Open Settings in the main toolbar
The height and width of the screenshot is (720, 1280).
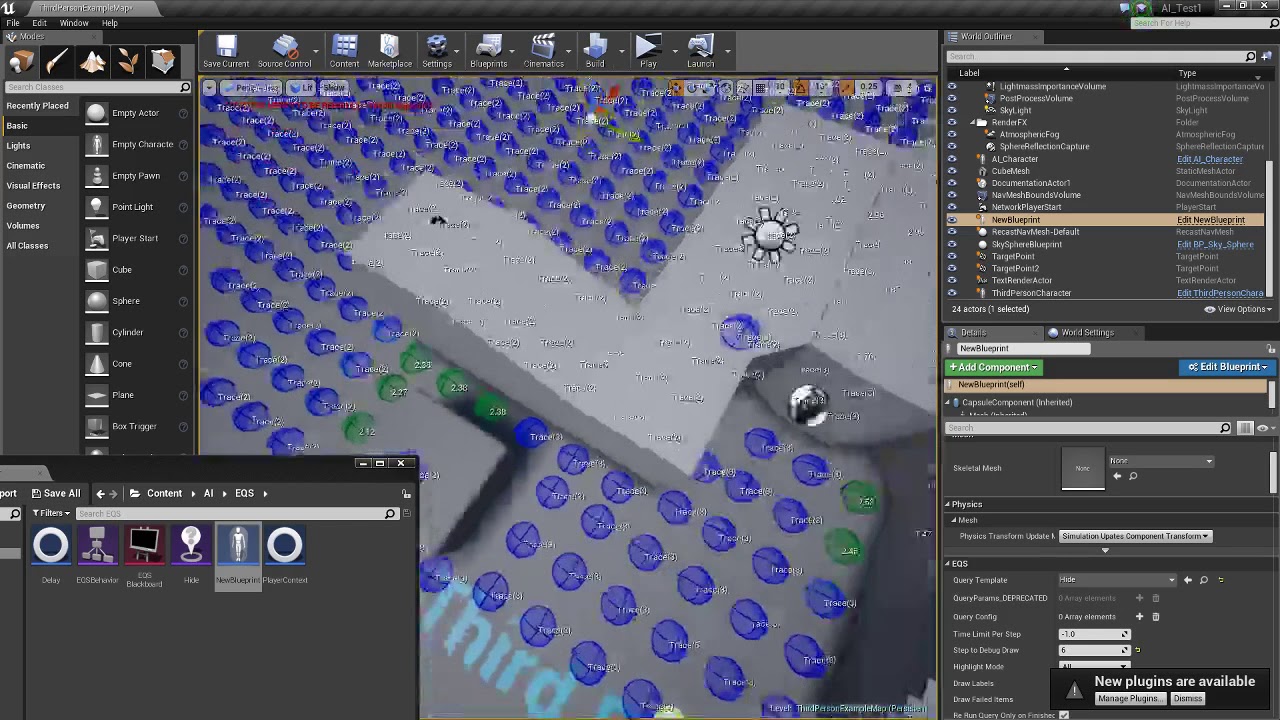[436, 51]
